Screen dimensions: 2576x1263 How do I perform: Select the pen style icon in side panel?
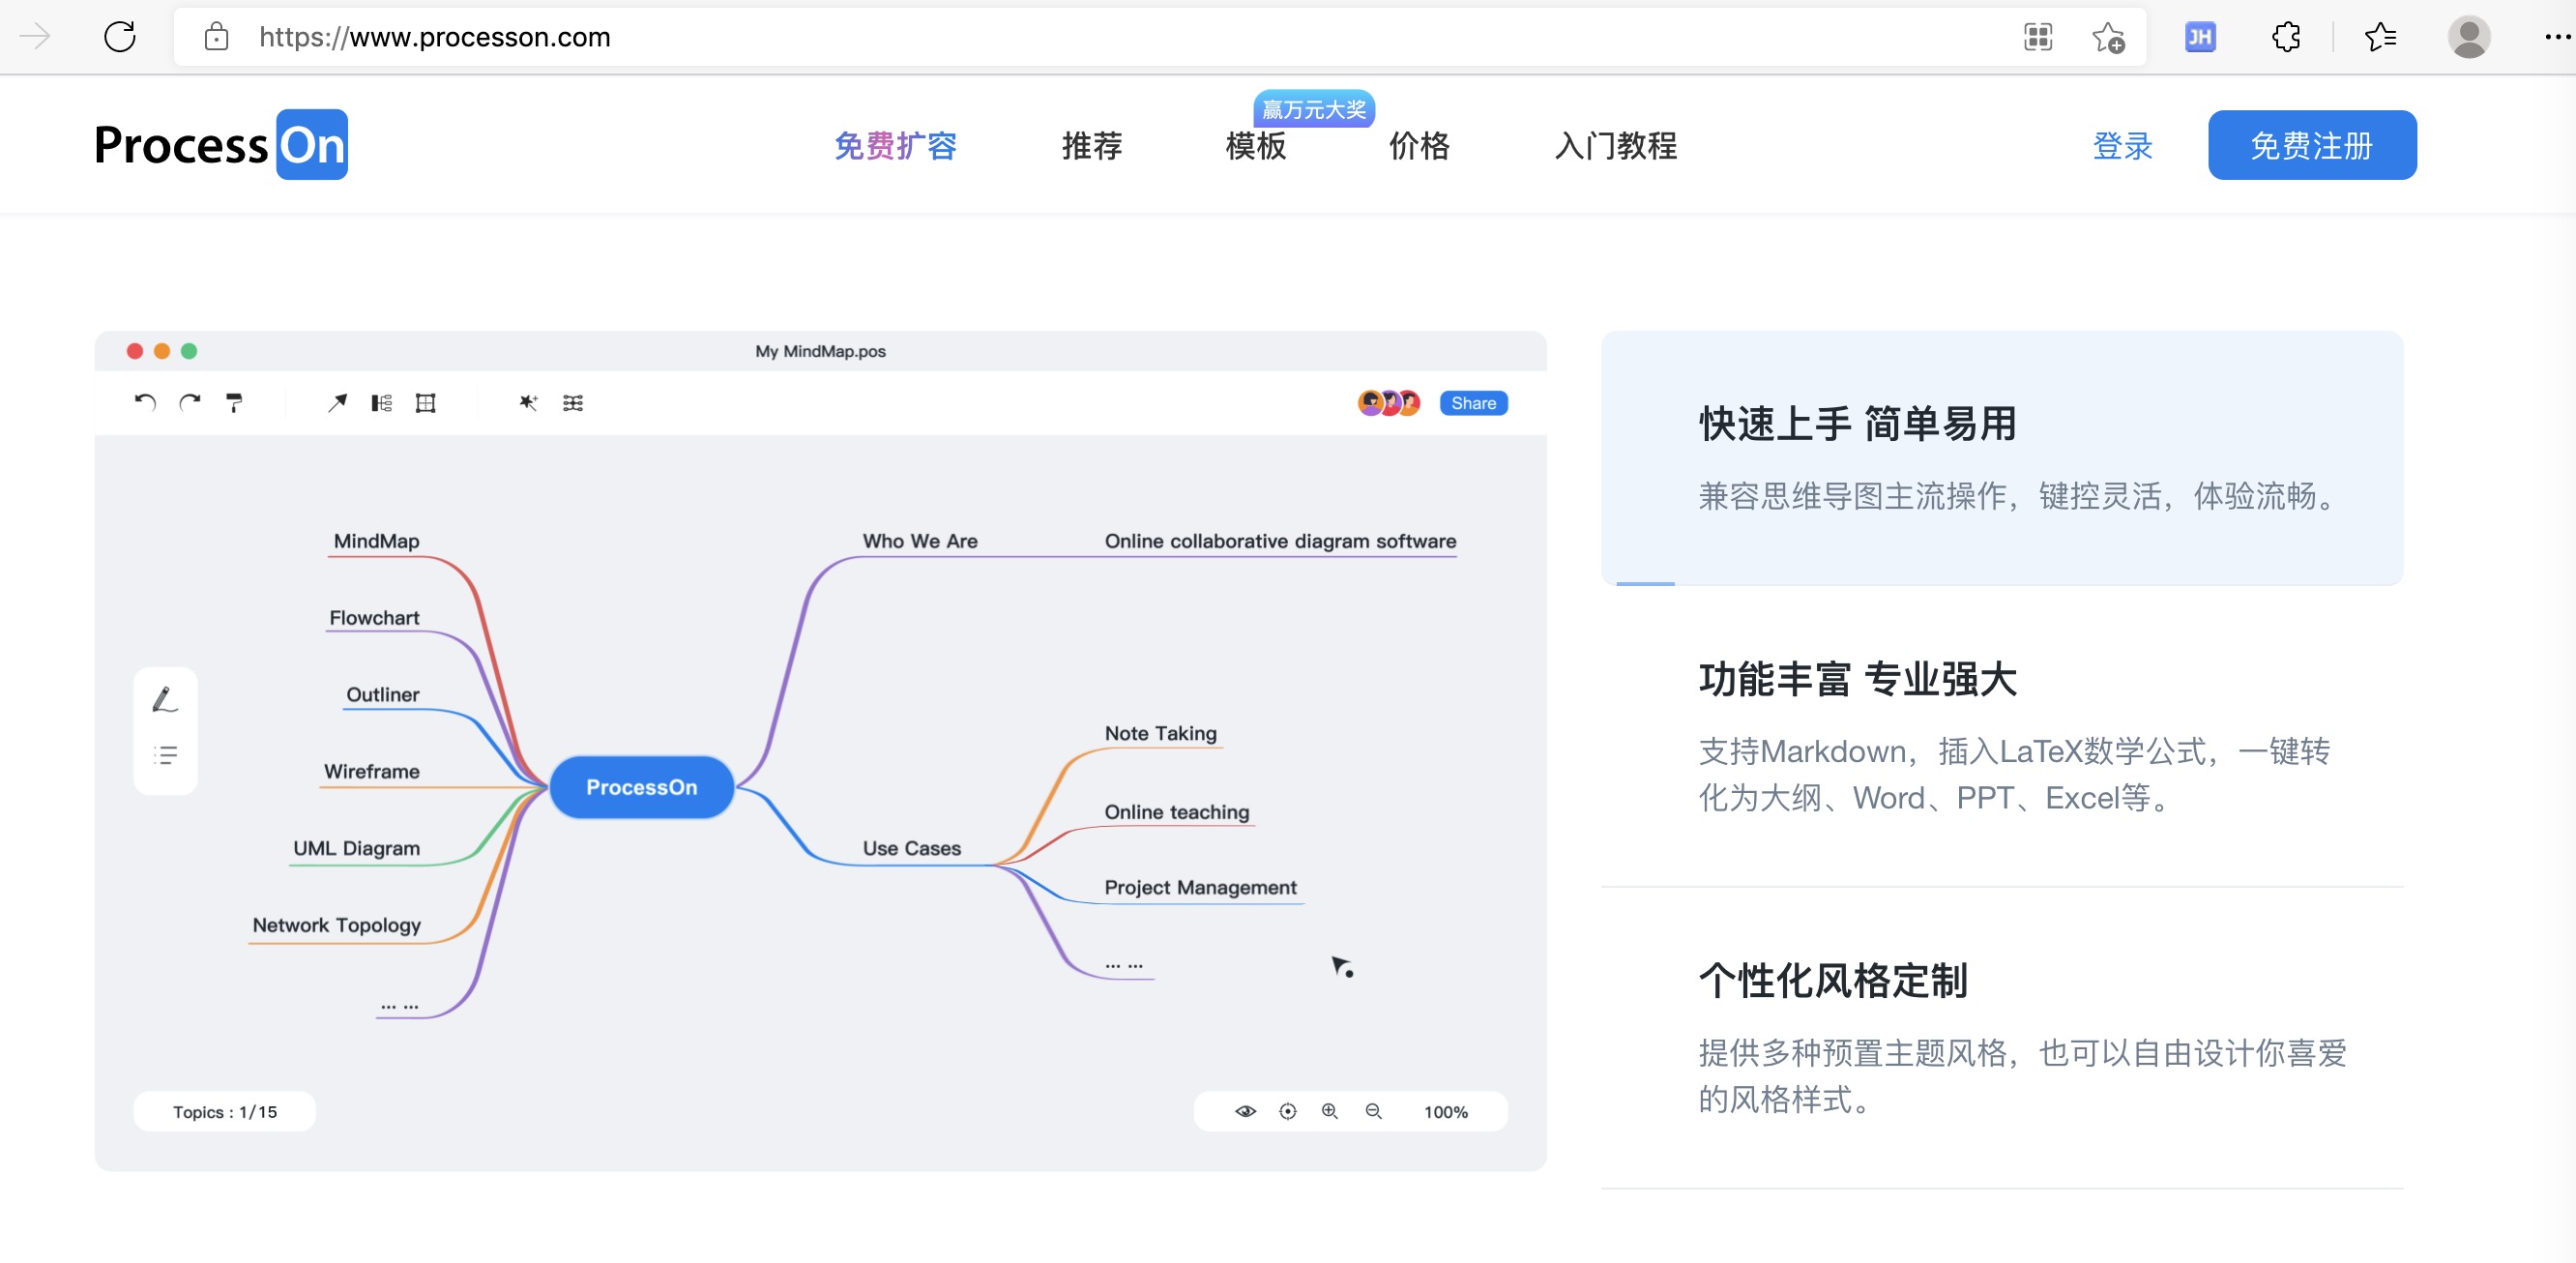click(165, 699)
